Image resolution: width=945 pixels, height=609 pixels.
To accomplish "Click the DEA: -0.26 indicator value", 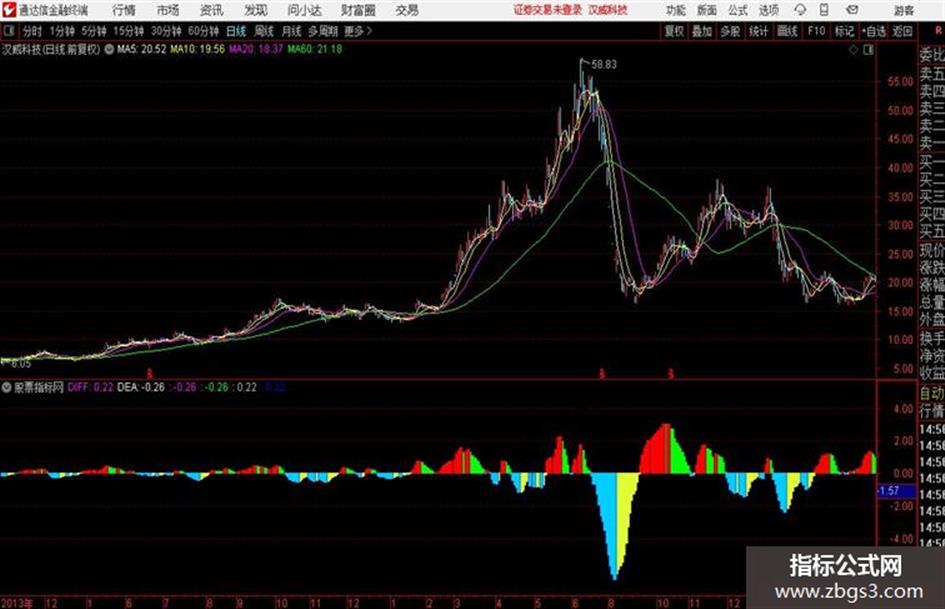I will pyautogui.click(x=141, y=387).
